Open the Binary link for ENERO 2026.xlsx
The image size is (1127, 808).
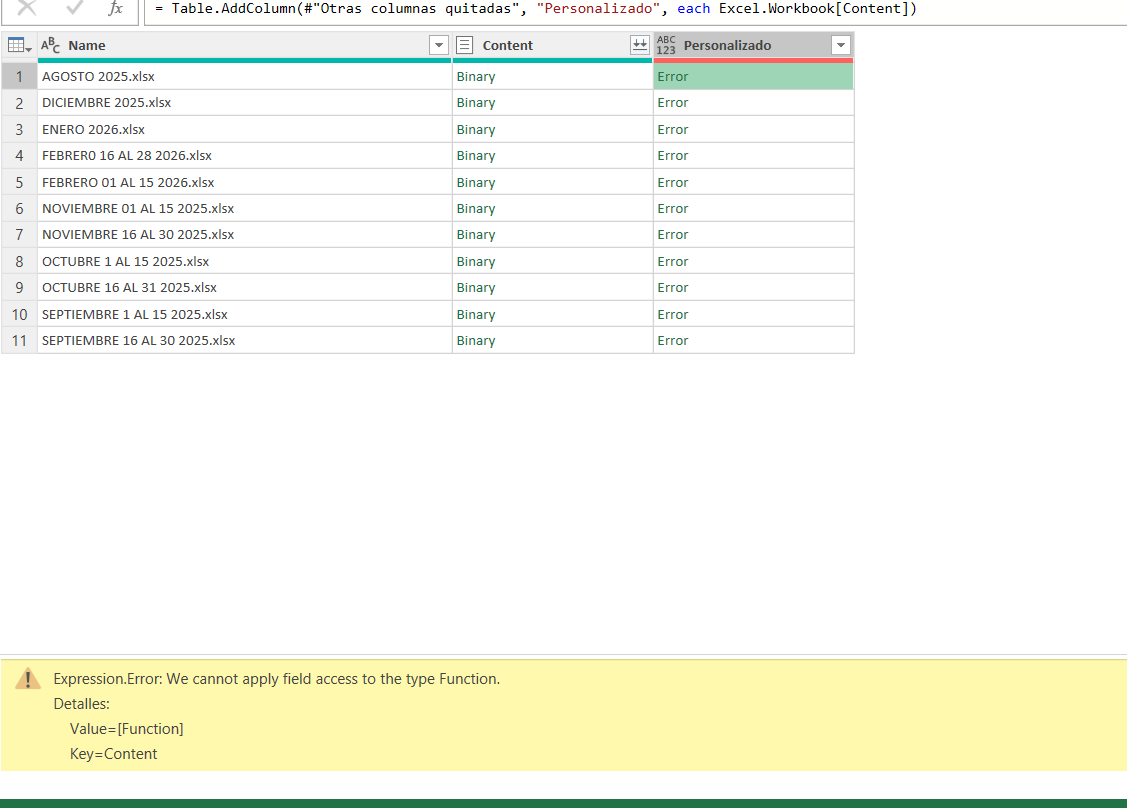pyautogui.click(x=476, y=130)
